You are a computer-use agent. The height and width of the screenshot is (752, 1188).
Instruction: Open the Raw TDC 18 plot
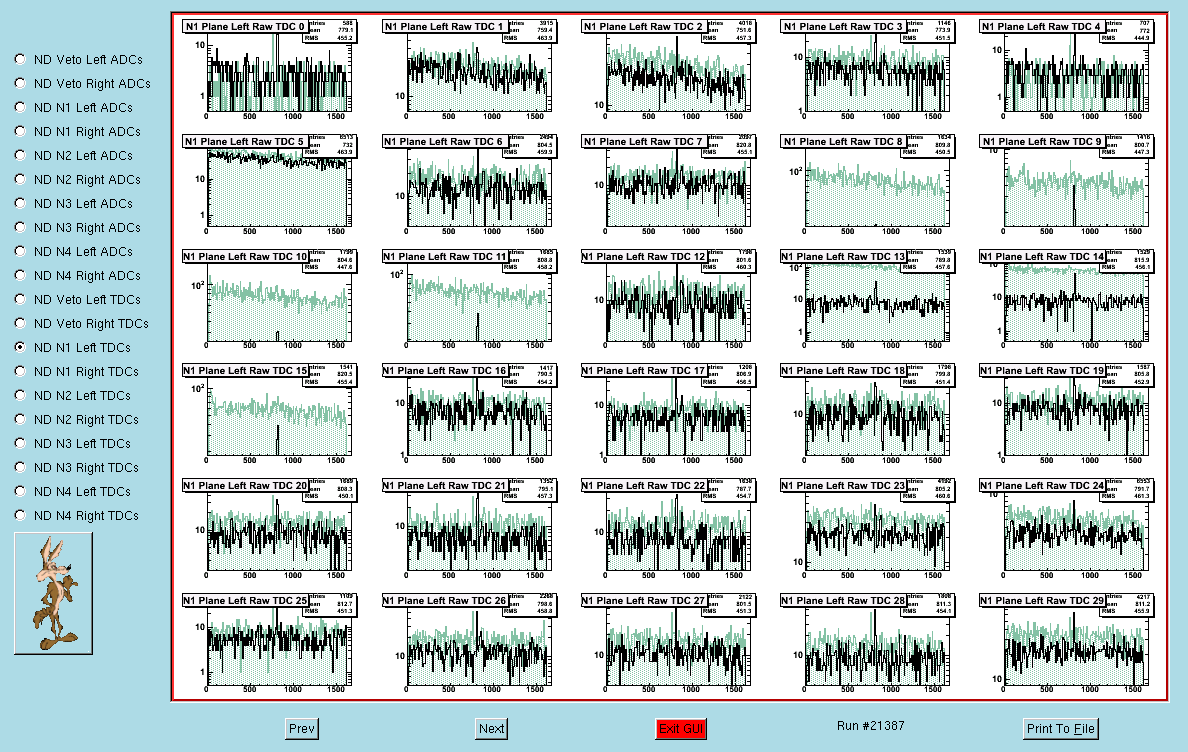click(868, 414)
